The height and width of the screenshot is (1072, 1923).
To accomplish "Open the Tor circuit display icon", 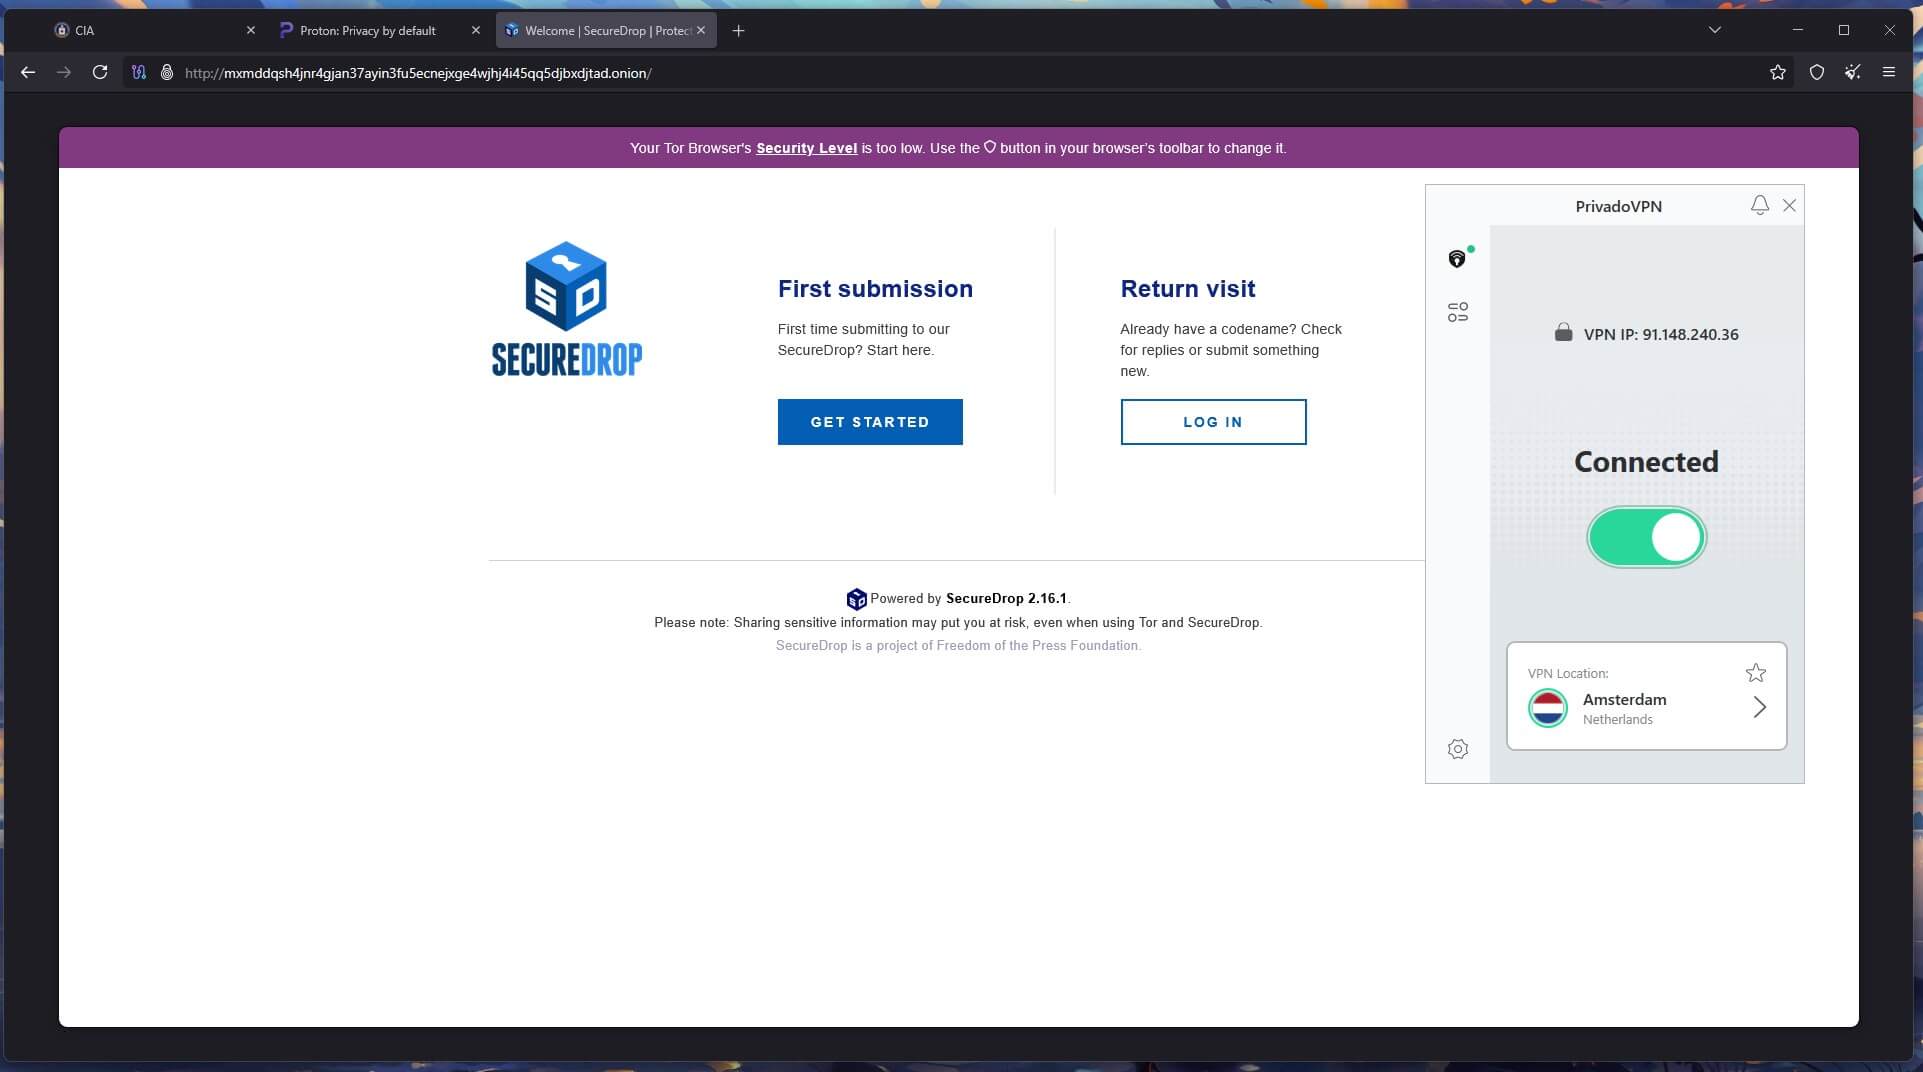I will 139,72.
